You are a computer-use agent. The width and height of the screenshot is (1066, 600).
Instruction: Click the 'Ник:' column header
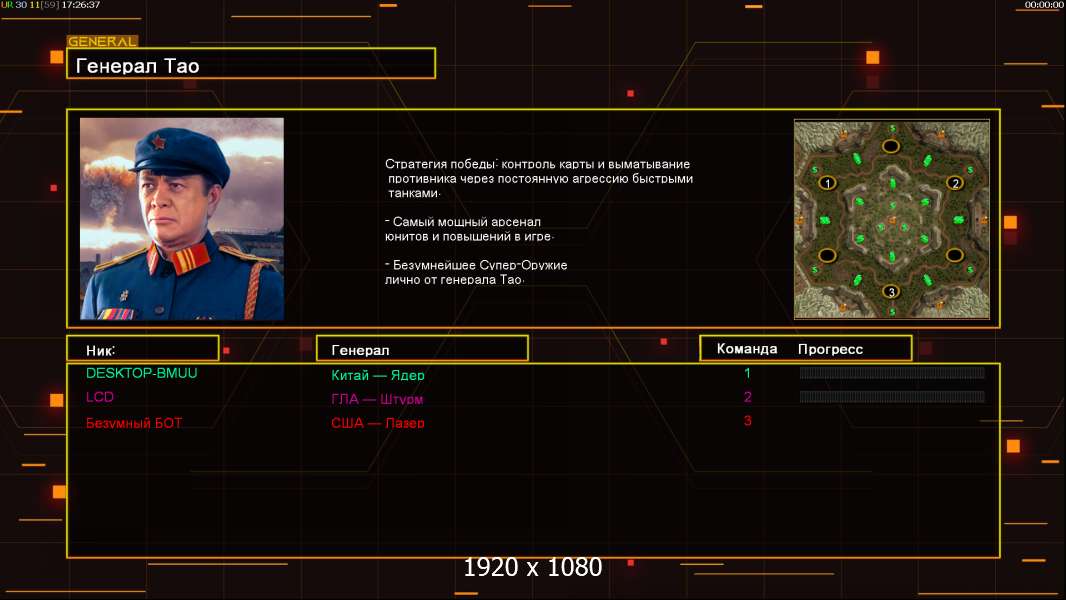143,349
